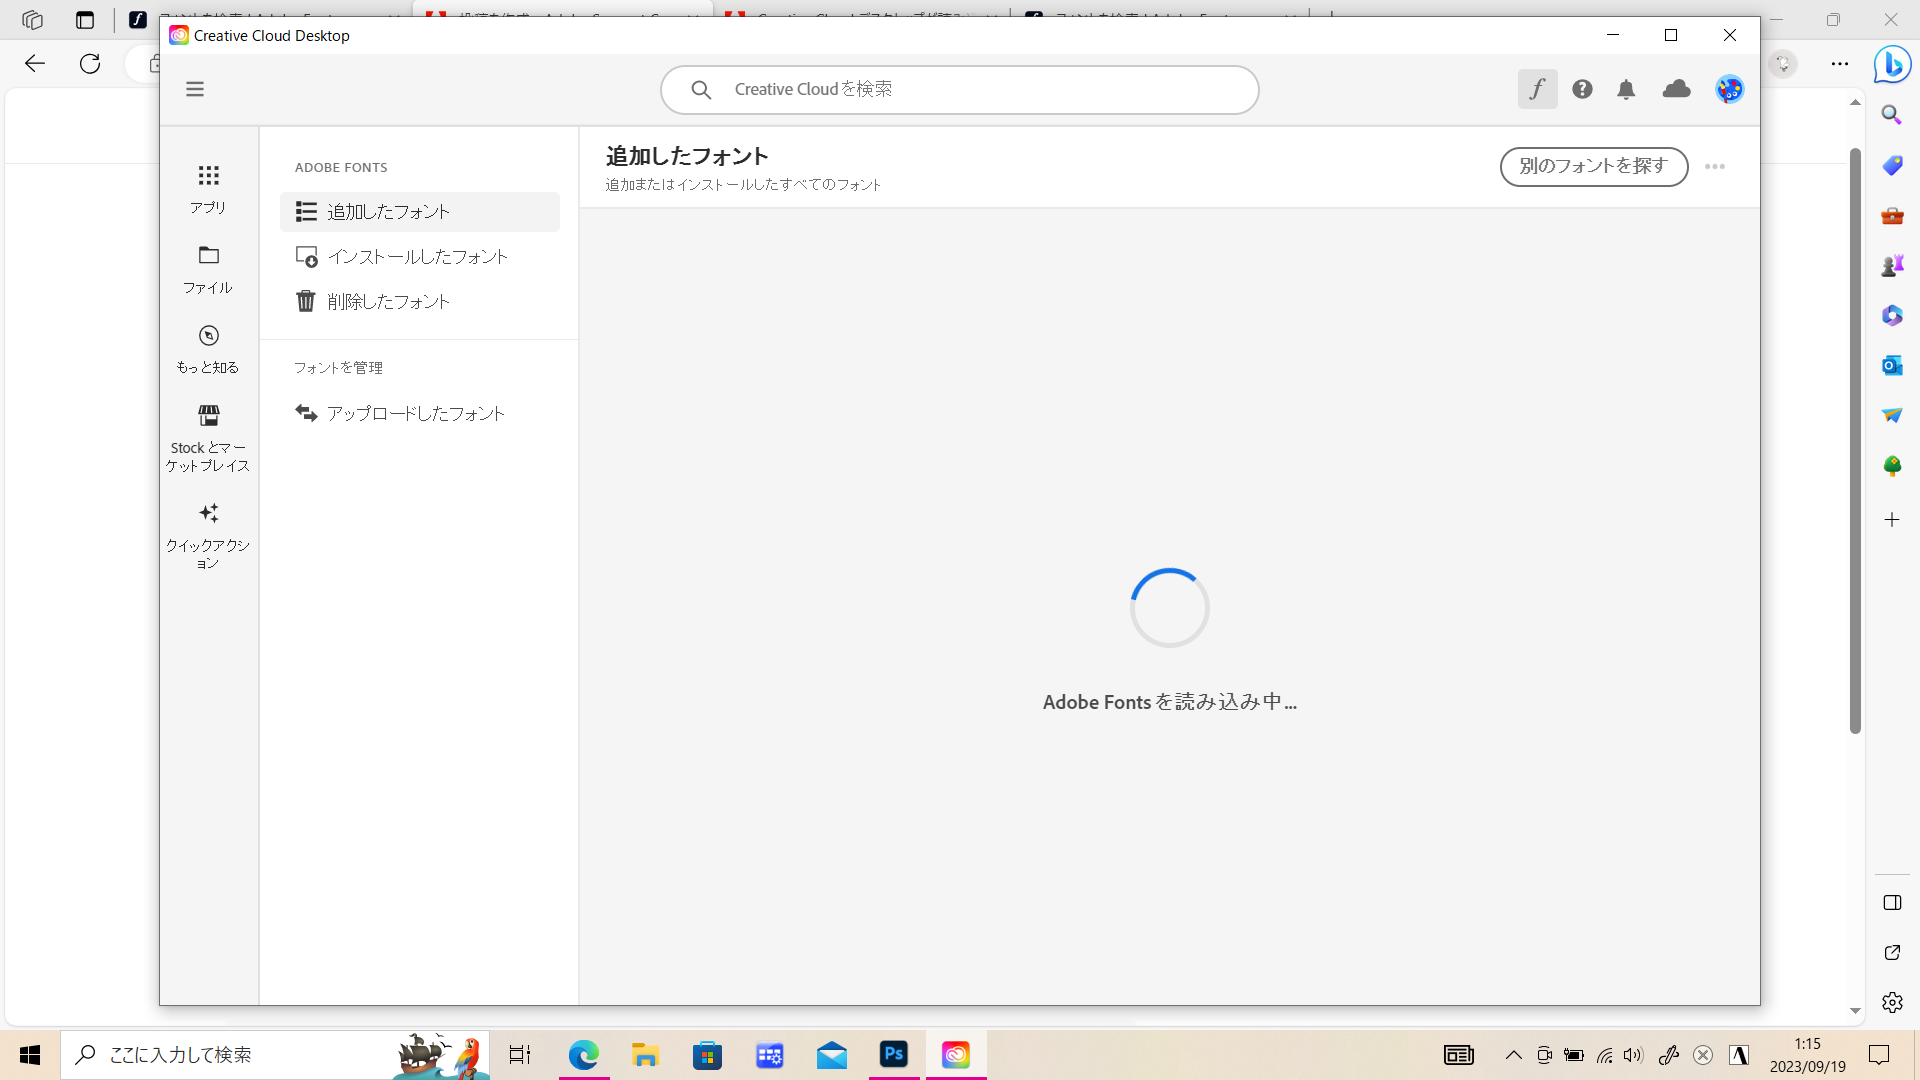Check cloud sync activity icon
Image resolution: width=1920 pixels, height=1080 pixels.
point(1677,89)
